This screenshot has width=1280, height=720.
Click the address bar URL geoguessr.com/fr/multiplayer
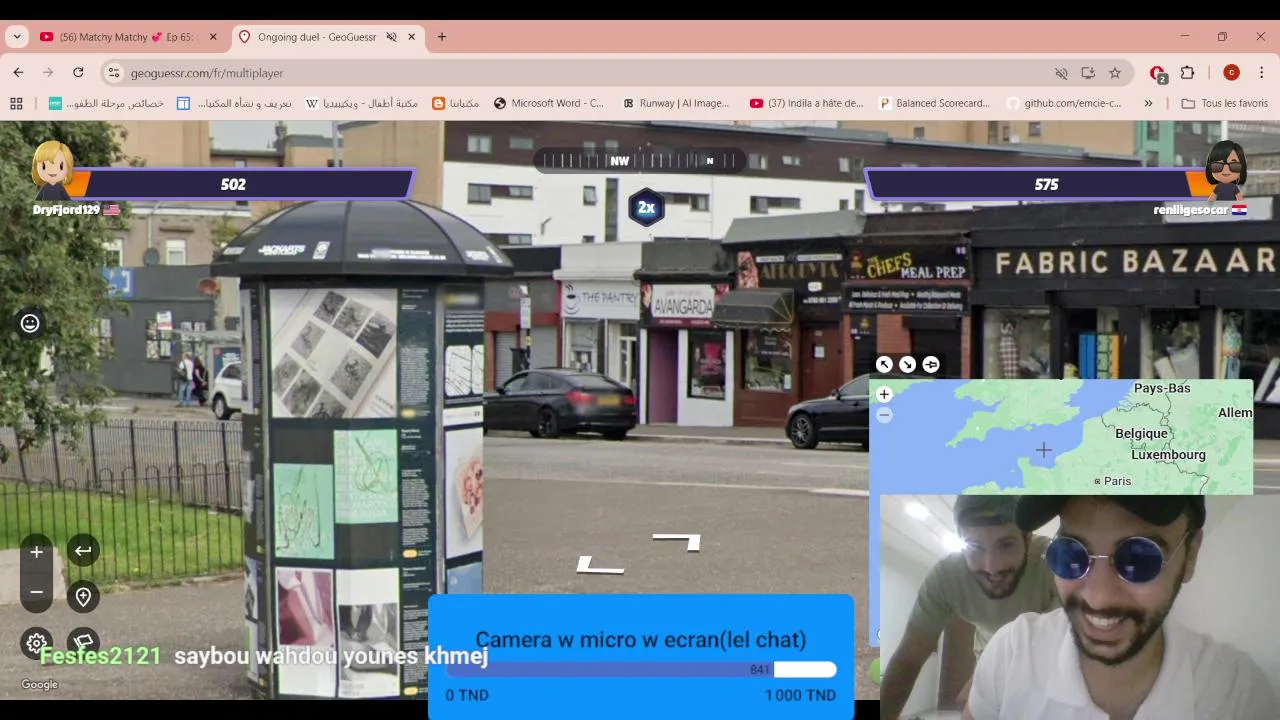207,73
